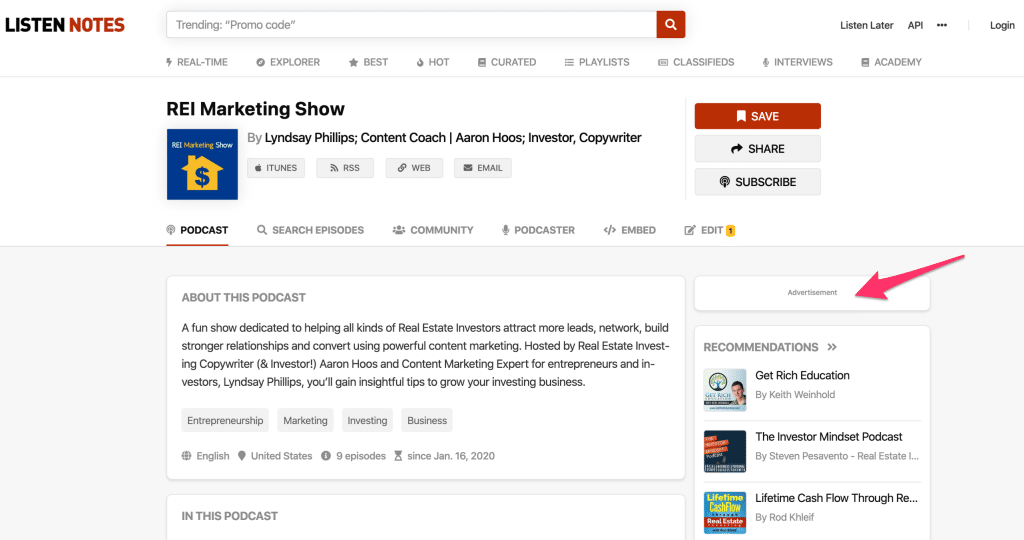This screenshot has width=1024, height=540.
Task: Open Lifetime Cash Flow Through Re... title
Action: (x=837, y=498)
